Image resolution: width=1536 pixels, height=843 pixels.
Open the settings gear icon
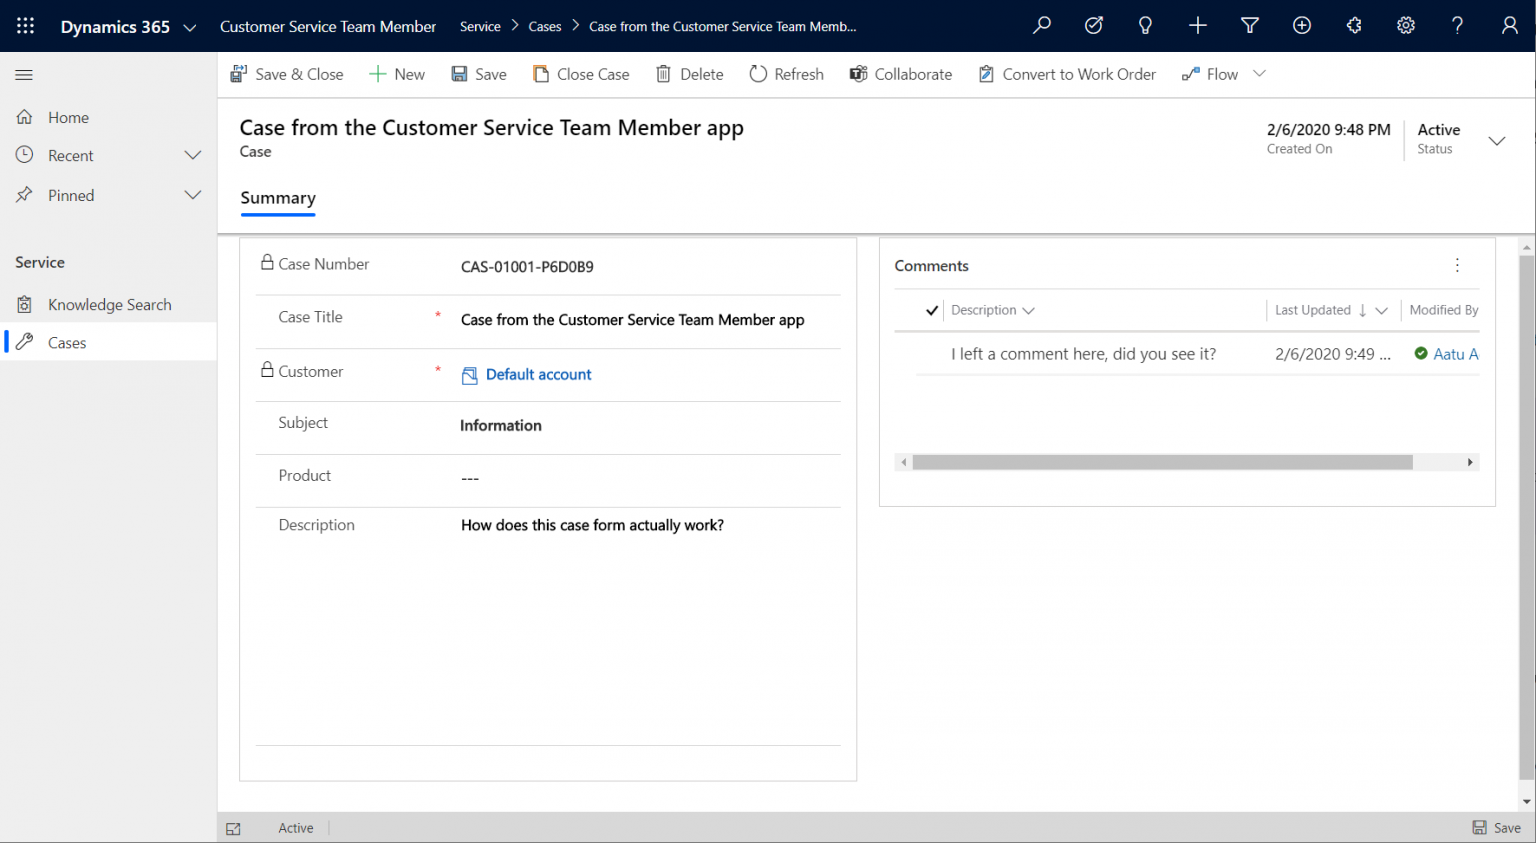tap(1406, 26)
